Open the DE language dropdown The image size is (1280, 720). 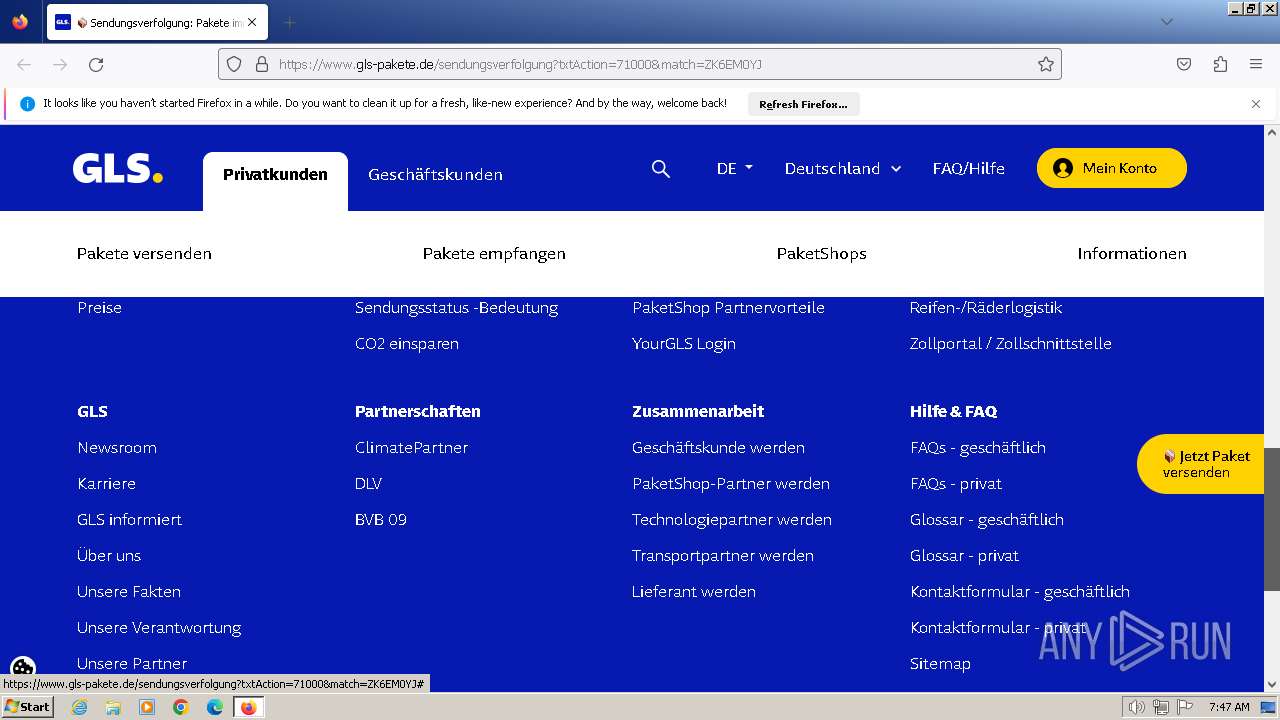tap(735, 168)
